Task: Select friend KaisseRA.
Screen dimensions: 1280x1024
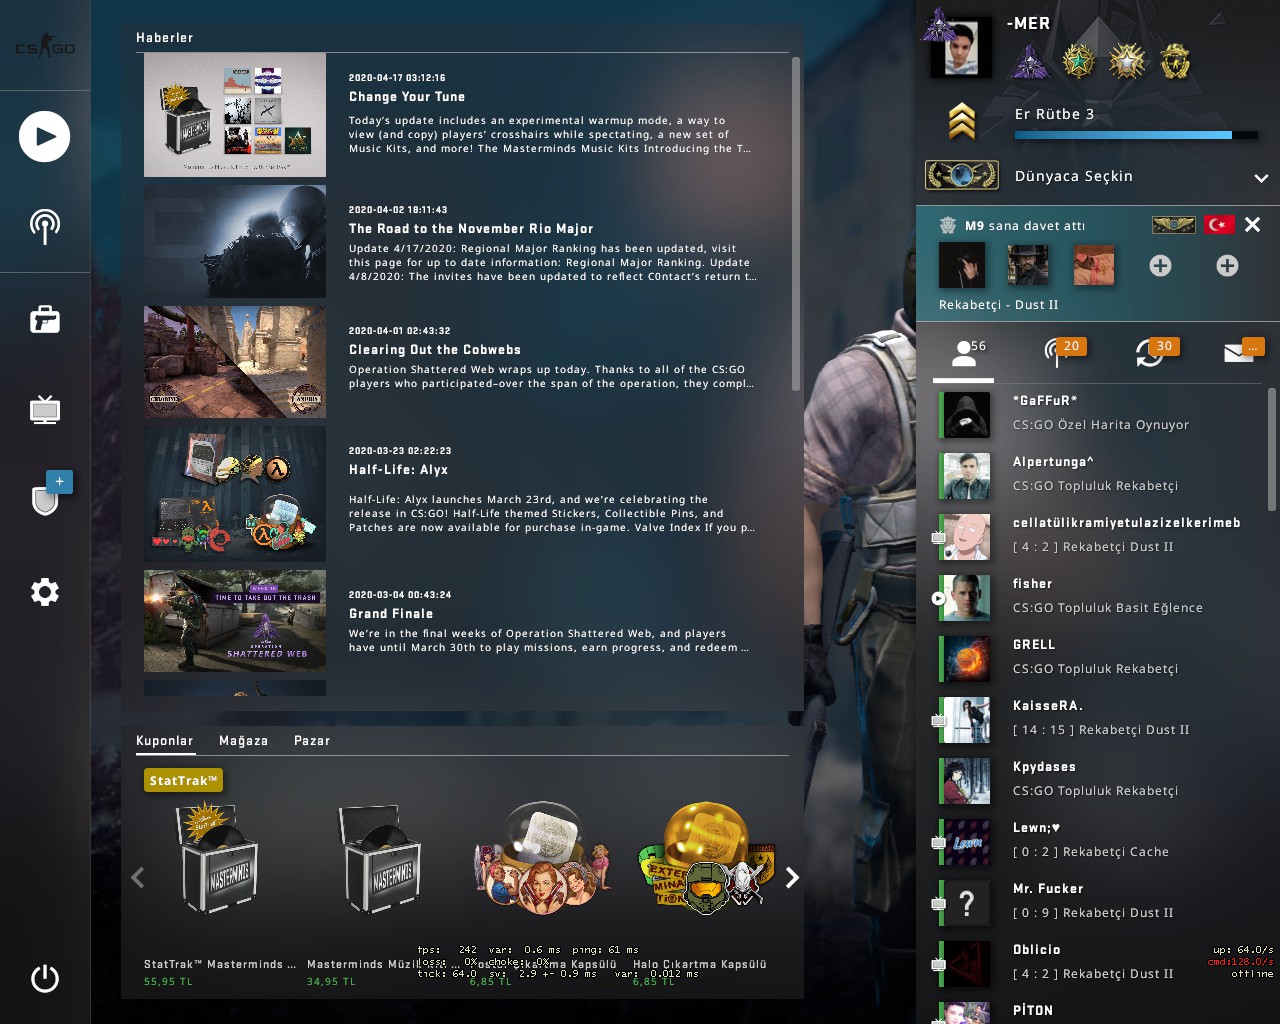Action: [x=1100, y=719]
